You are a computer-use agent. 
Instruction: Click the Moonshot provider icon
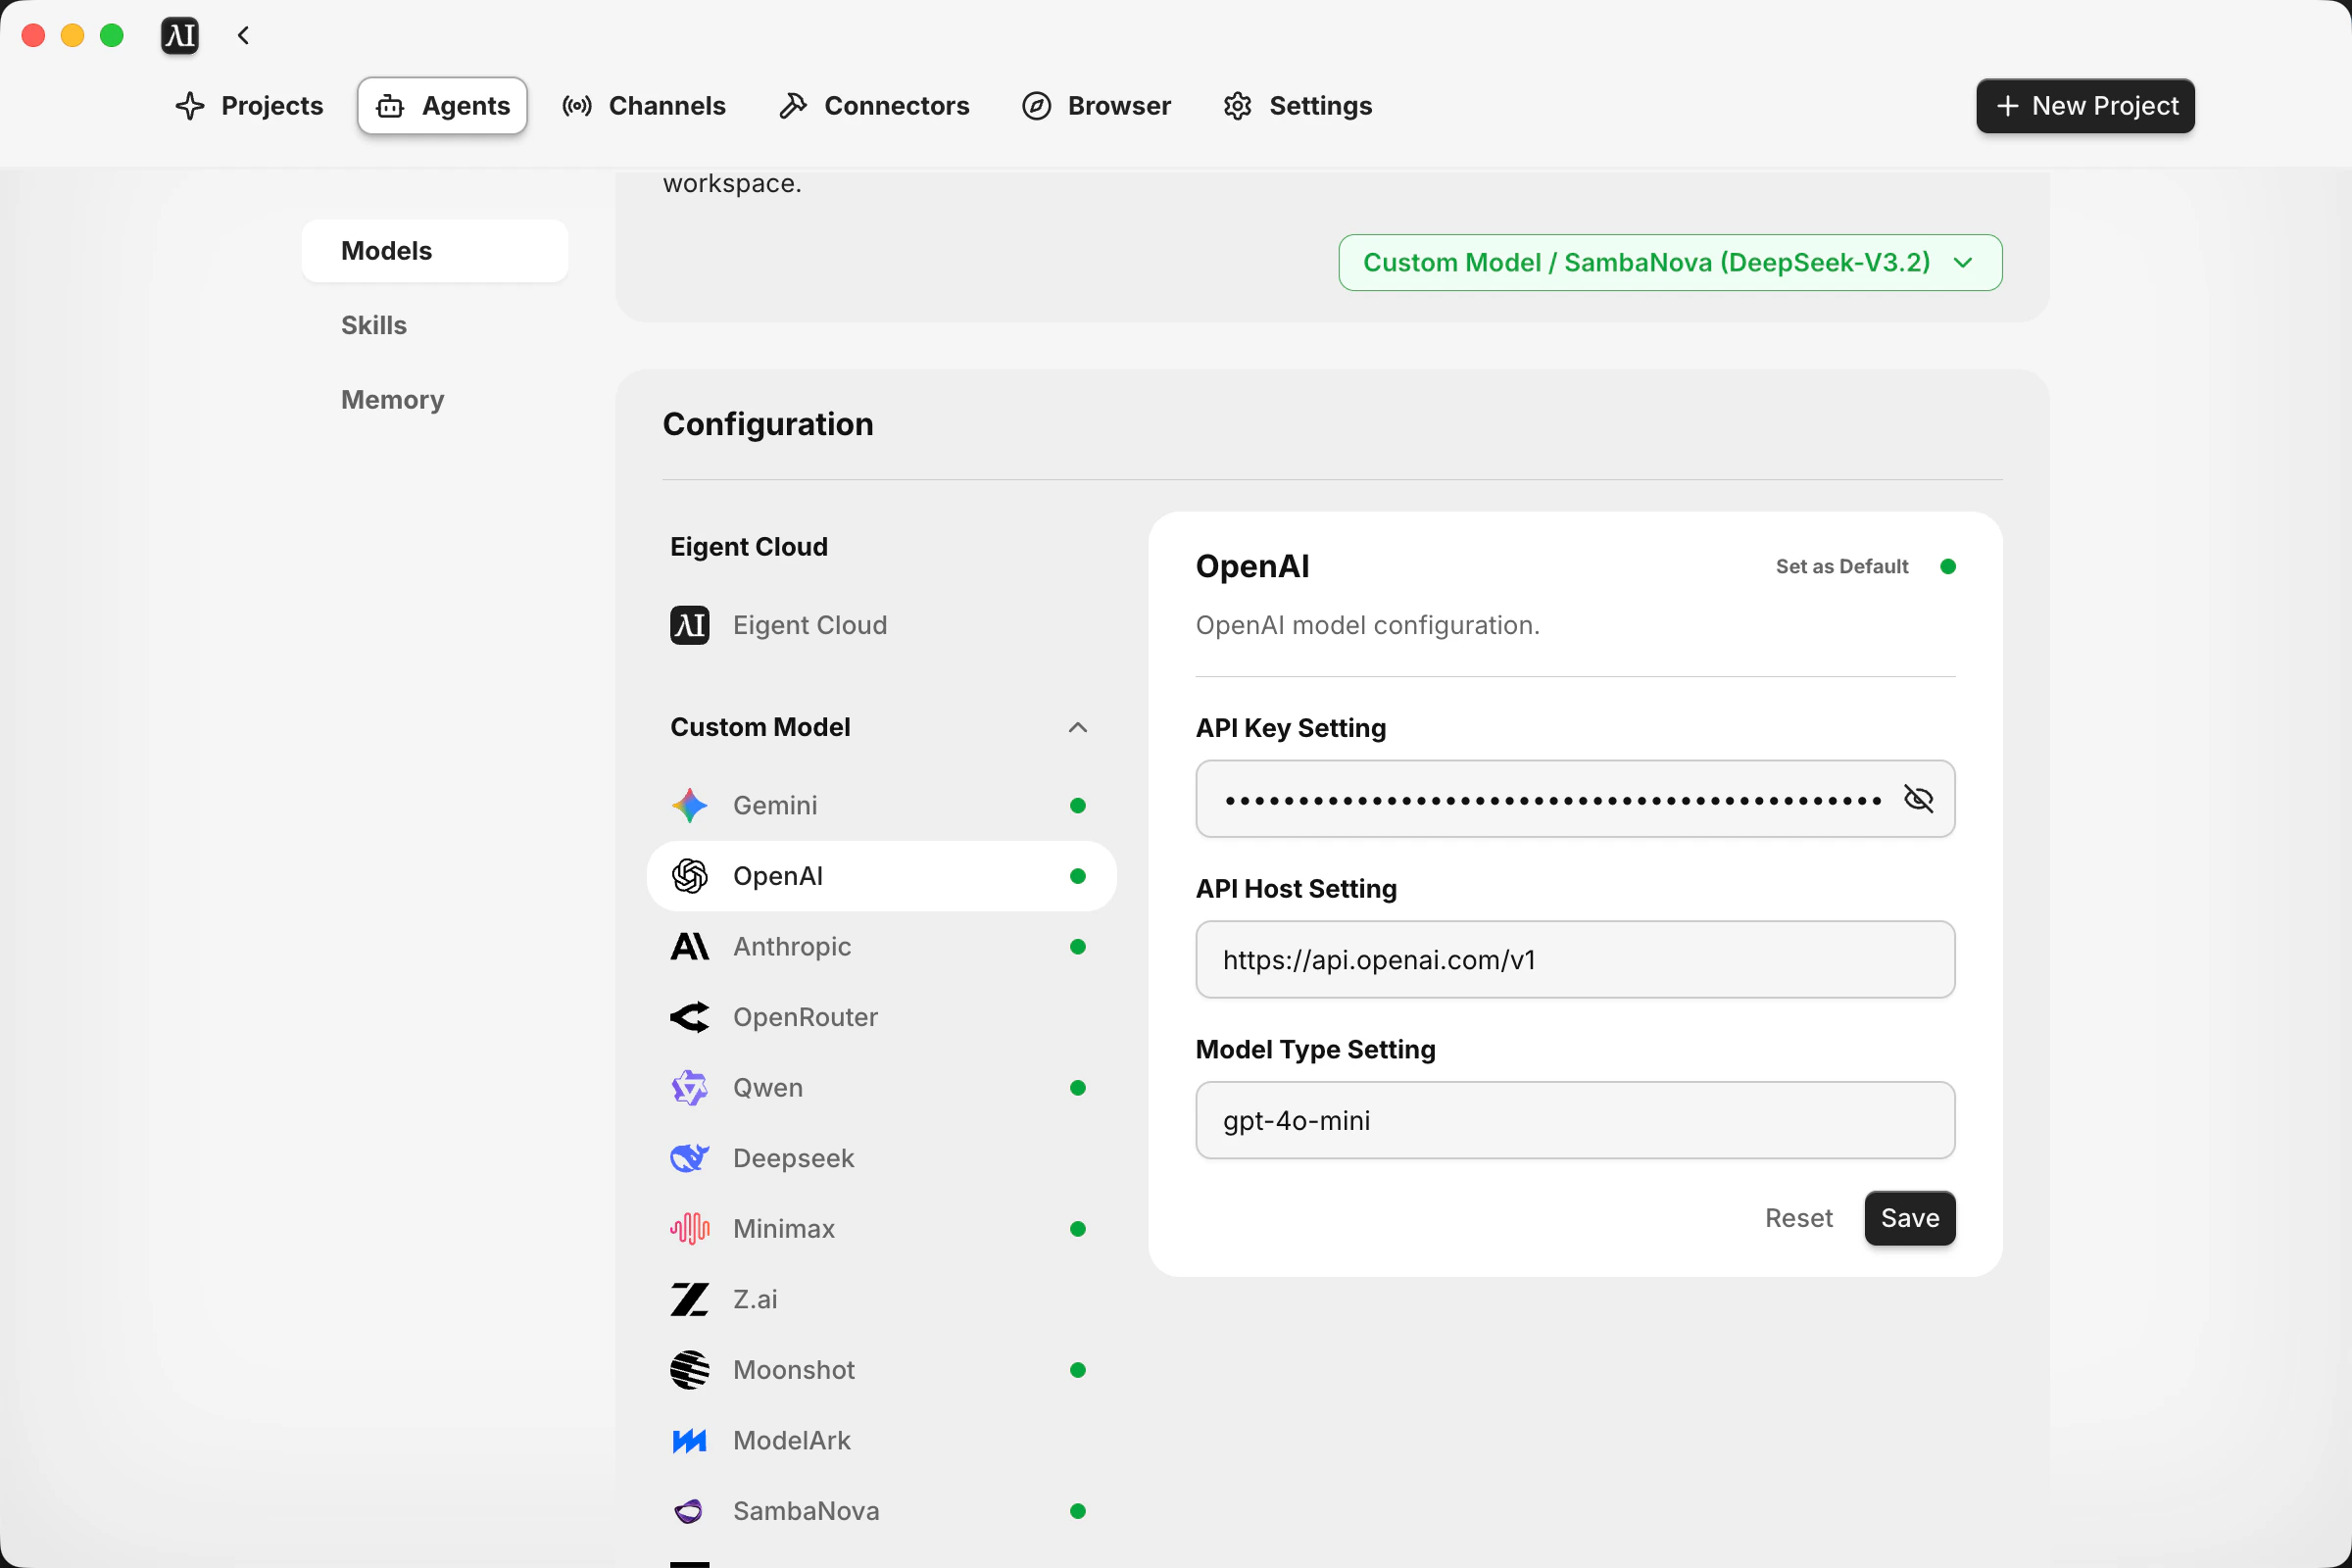point(689,1369)
